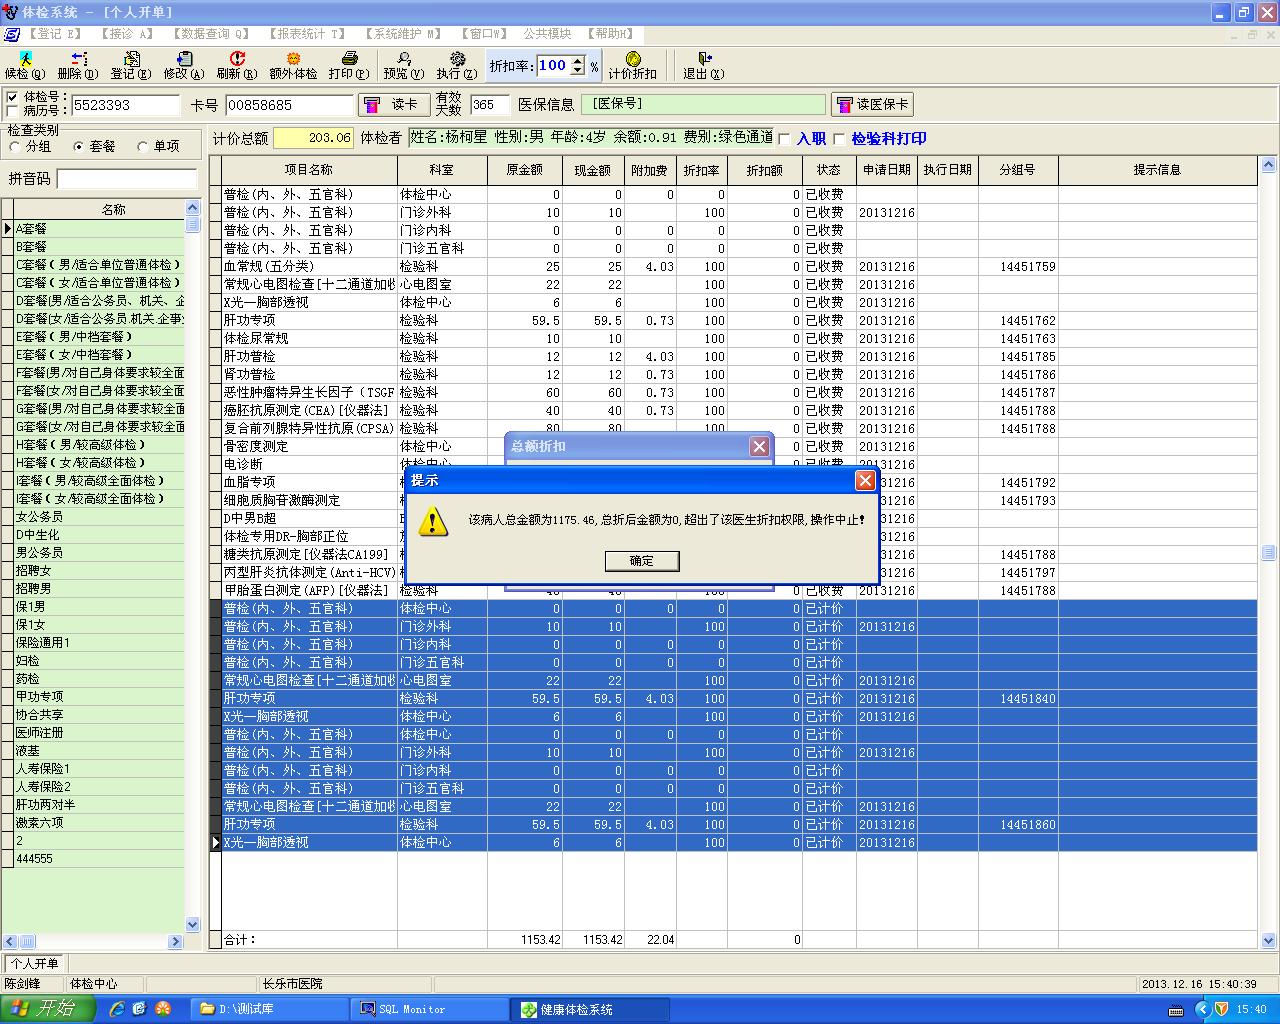Click the 读医保卡 button

[872, 105]
